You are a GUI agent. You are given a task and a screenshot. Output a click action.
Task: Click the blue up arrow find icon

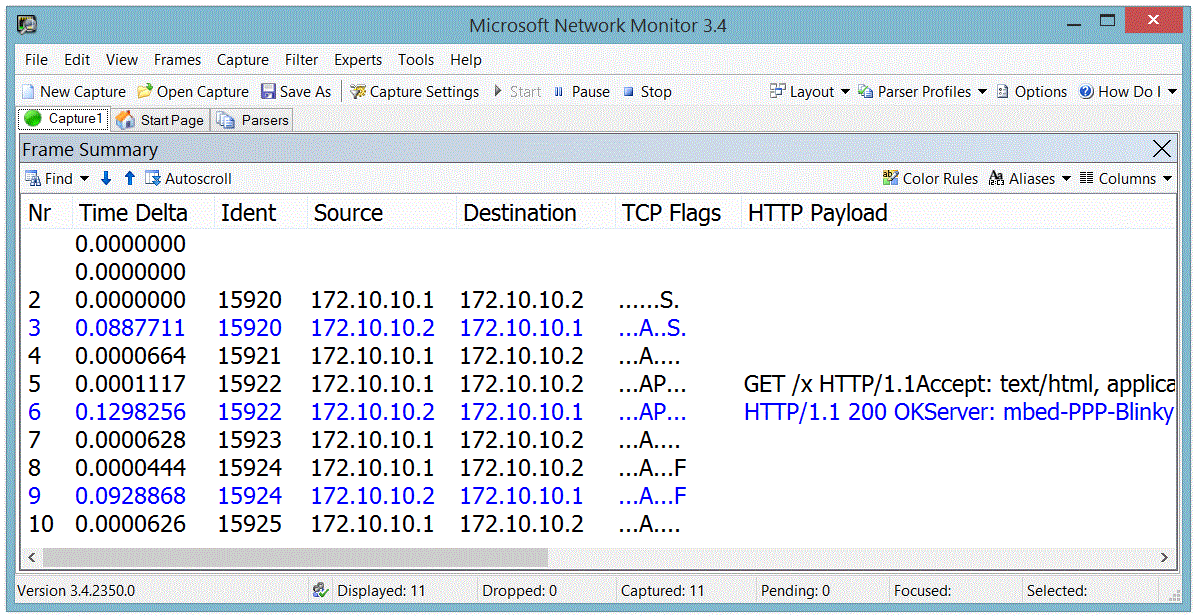pos(129,179)
